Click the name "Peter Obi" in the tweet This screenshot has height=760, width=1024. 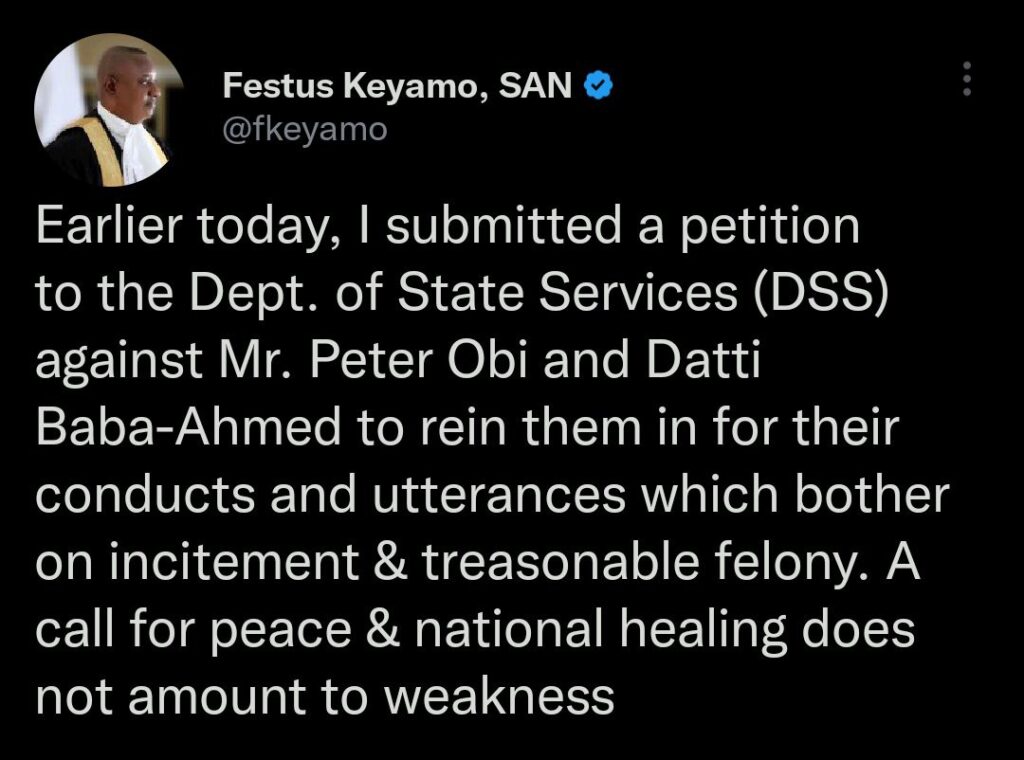(x=418, y=360)
